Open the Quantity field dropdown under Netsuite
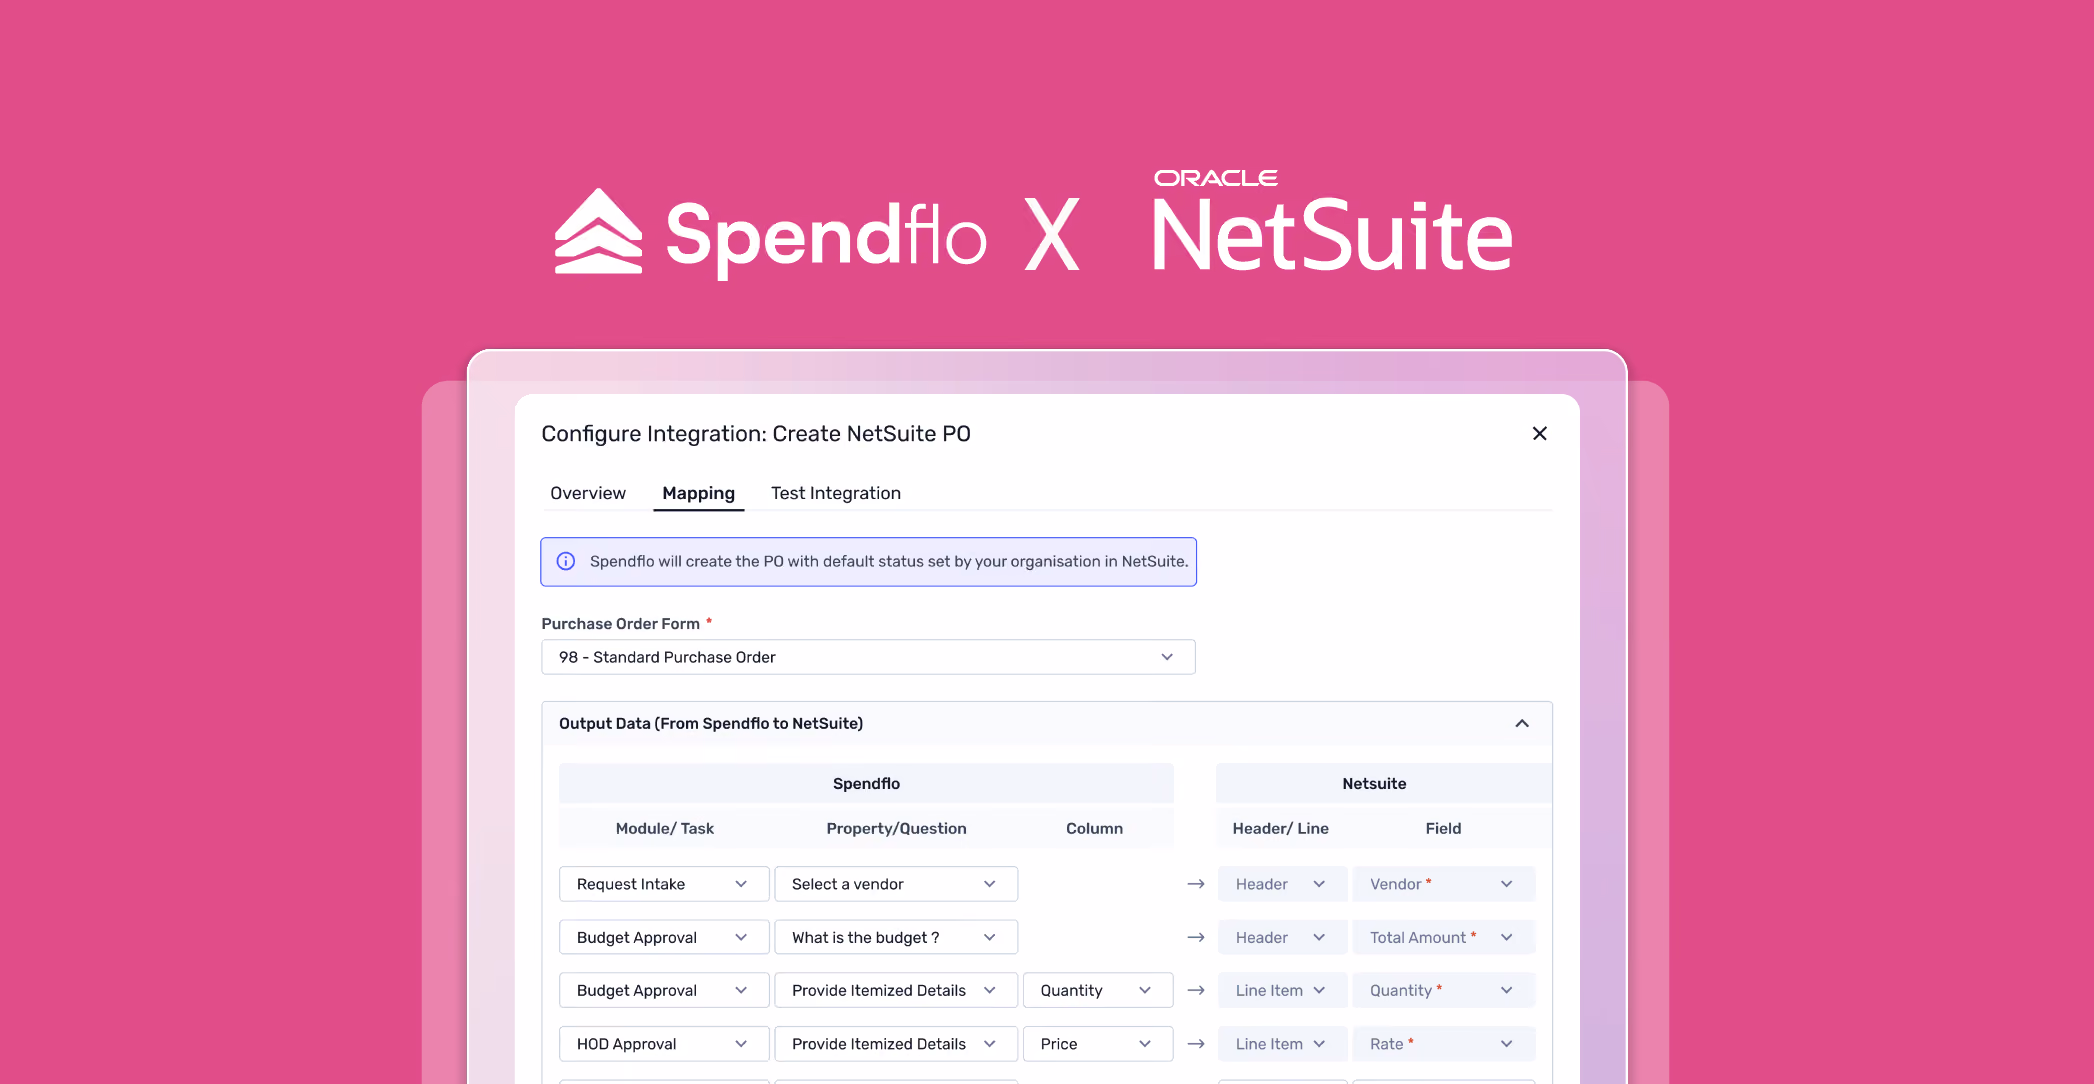 click(1444, 990)
